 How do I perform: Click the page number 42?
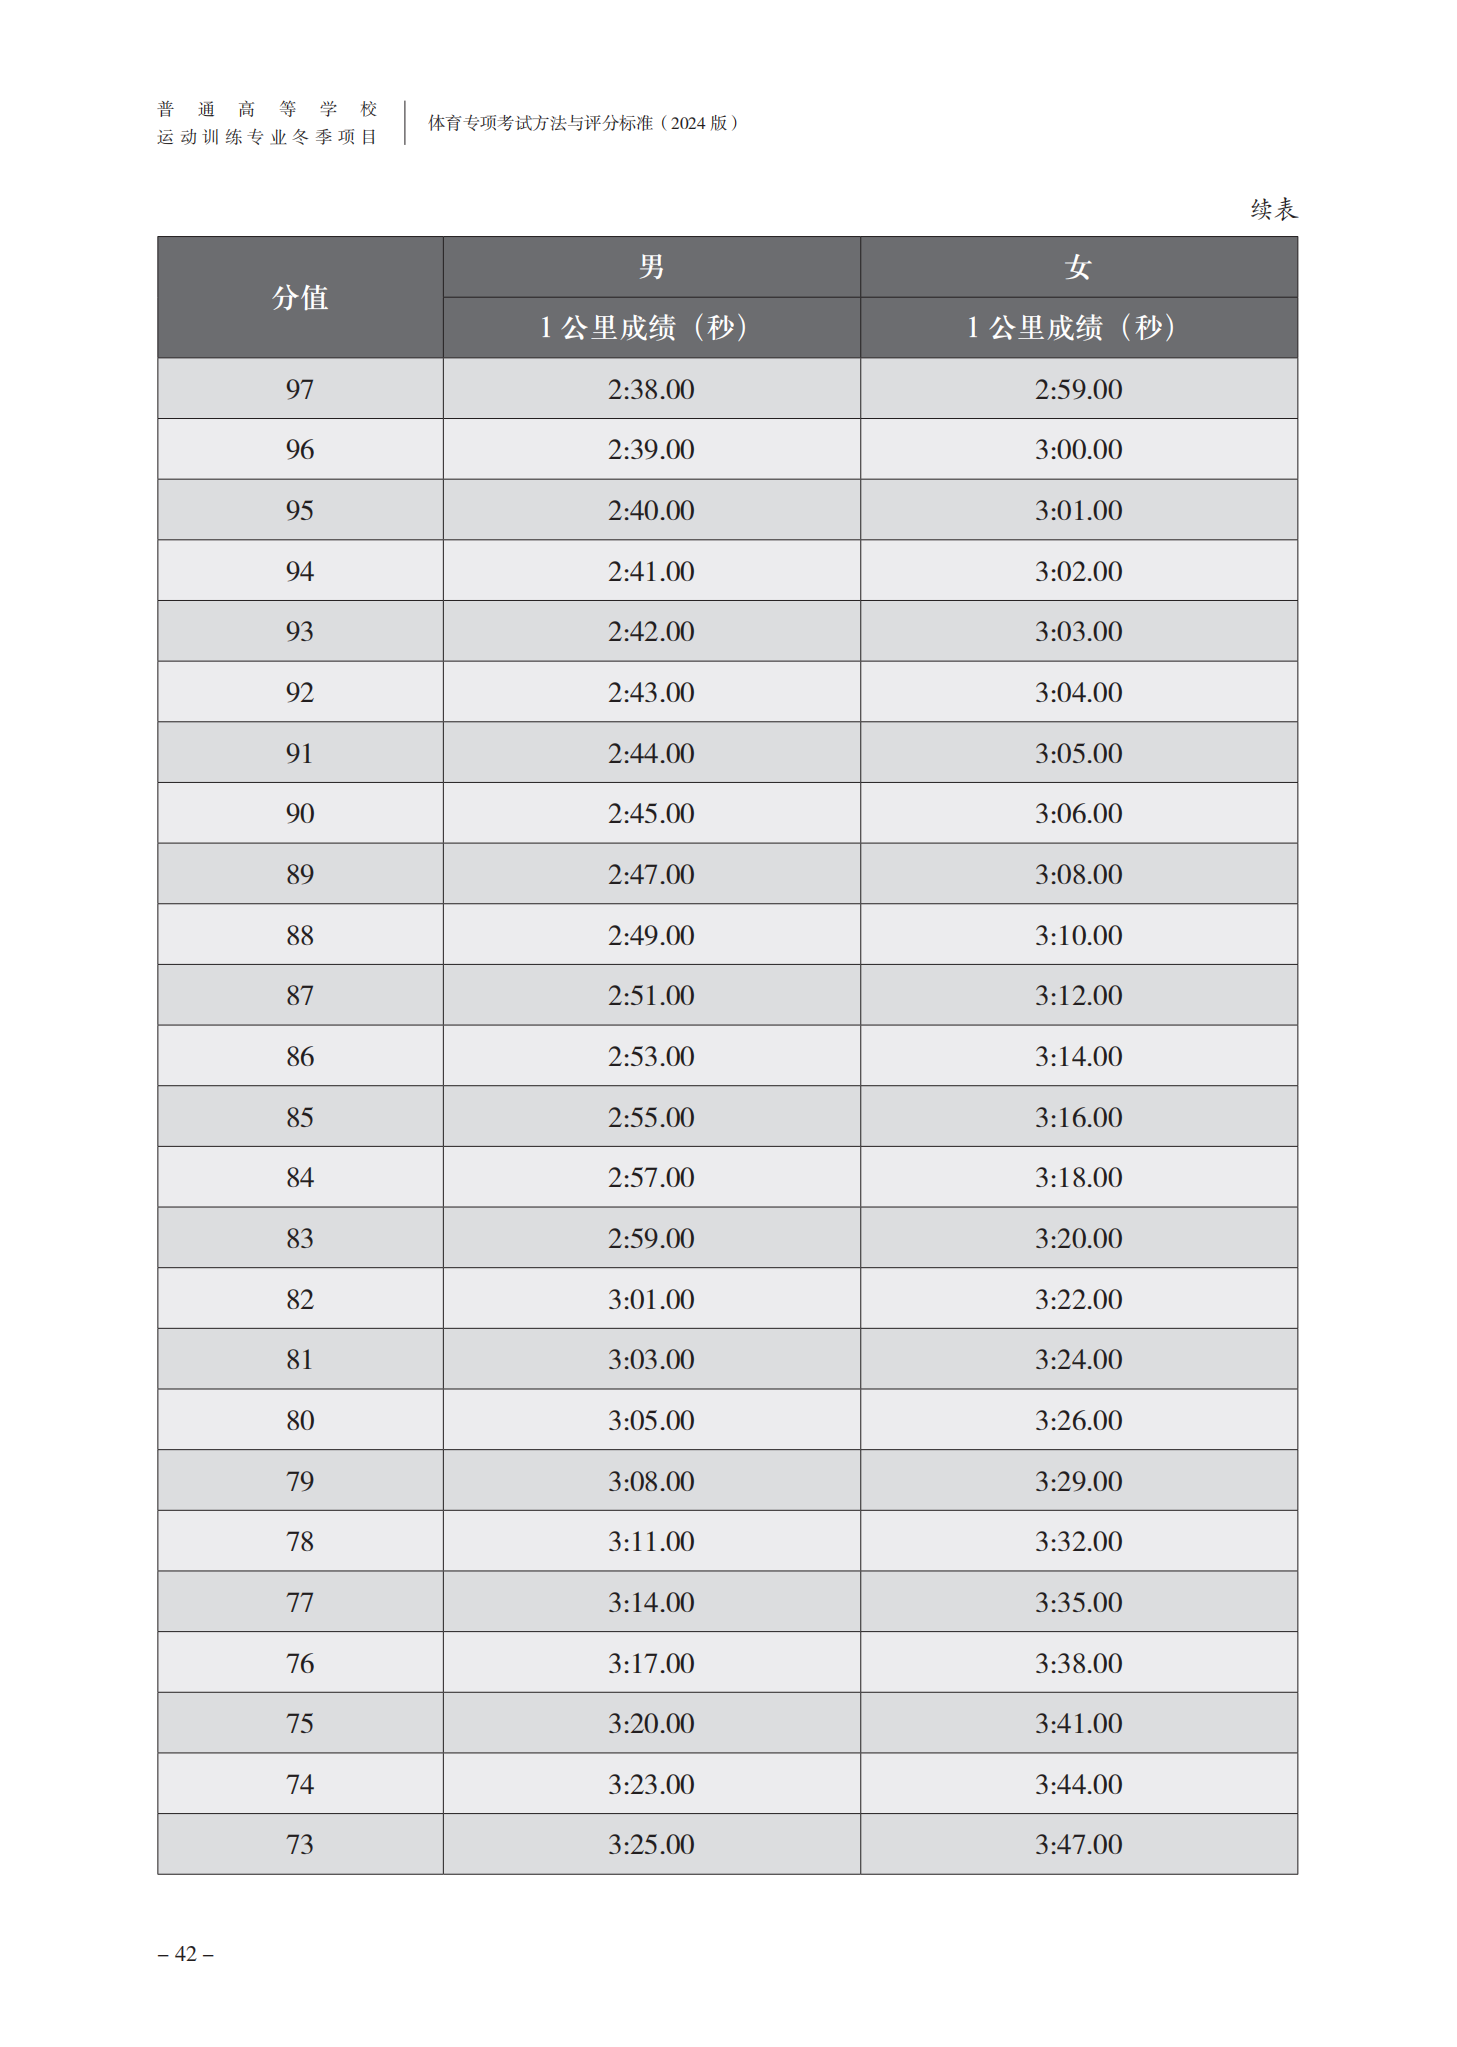pos(186,1954)
